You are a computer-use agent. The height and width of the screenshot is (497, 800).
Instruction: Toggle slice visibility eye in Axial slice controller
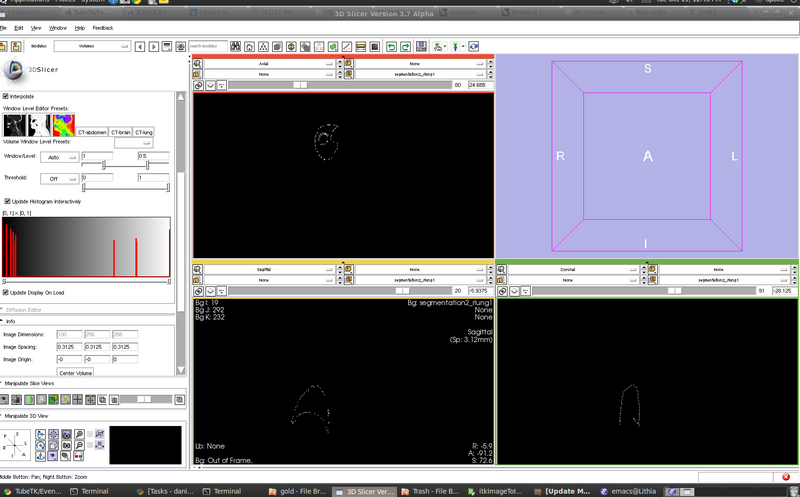pos(210,85)
